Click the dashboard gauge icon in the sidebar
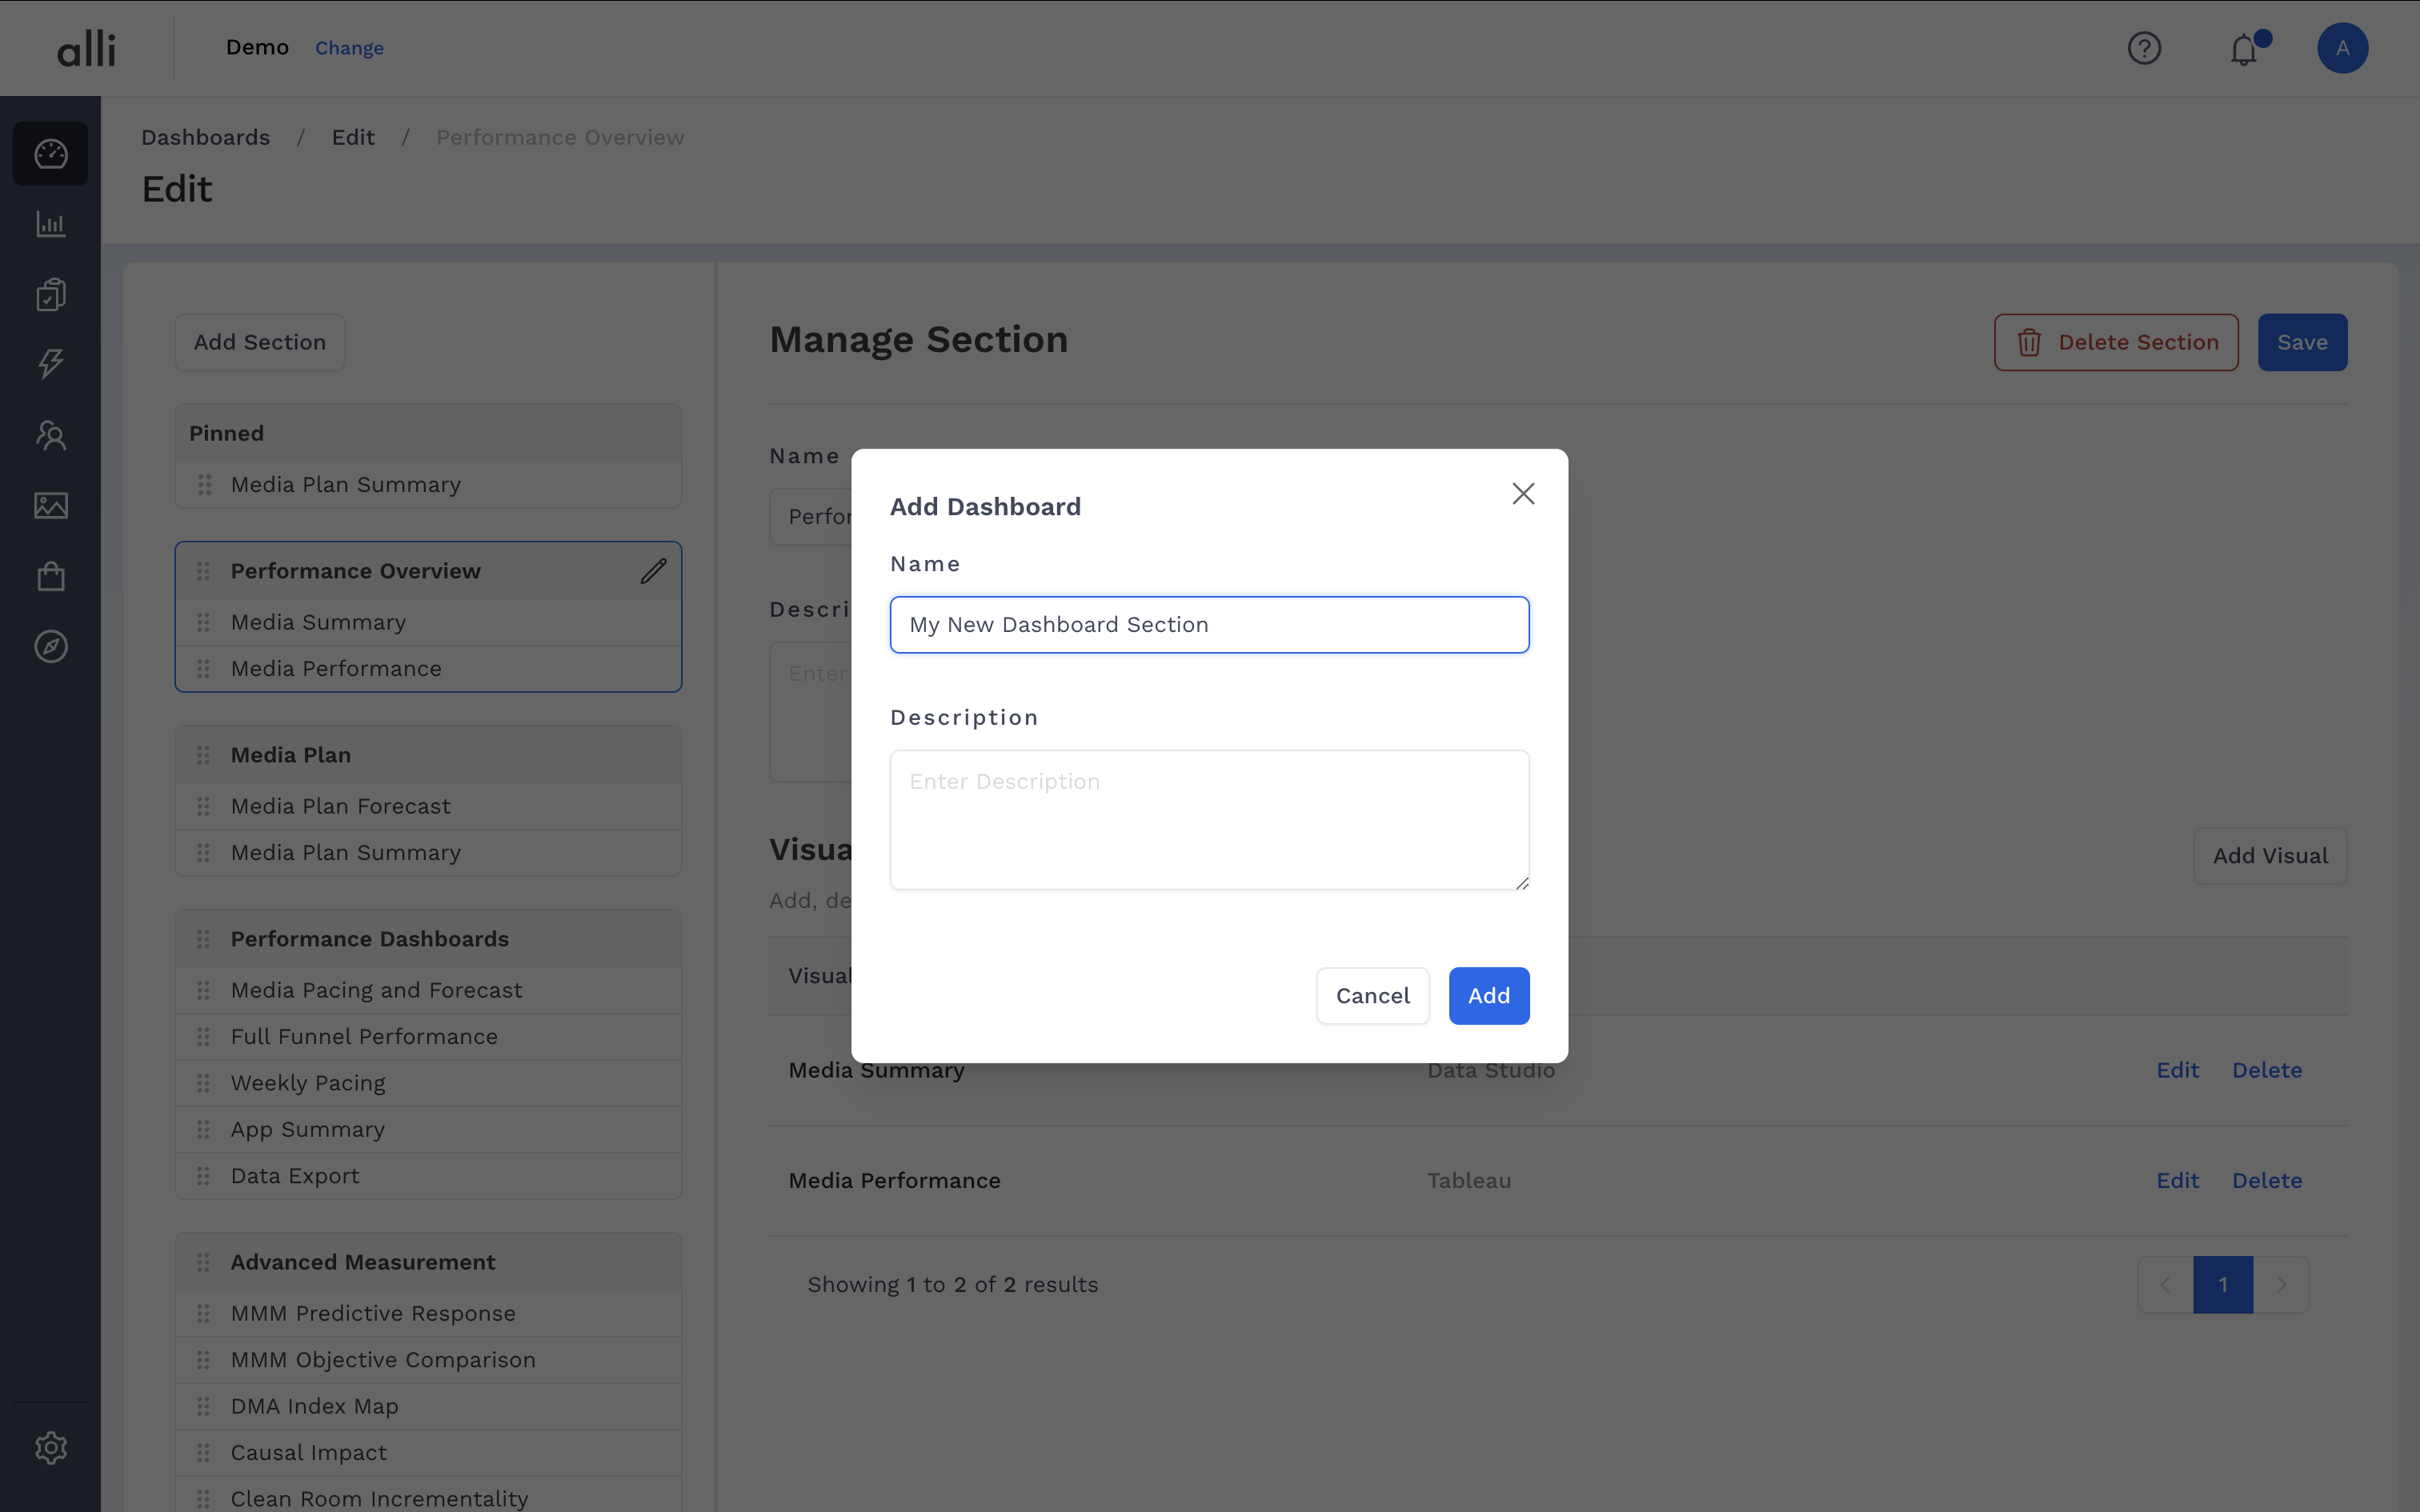 point(50,154)
